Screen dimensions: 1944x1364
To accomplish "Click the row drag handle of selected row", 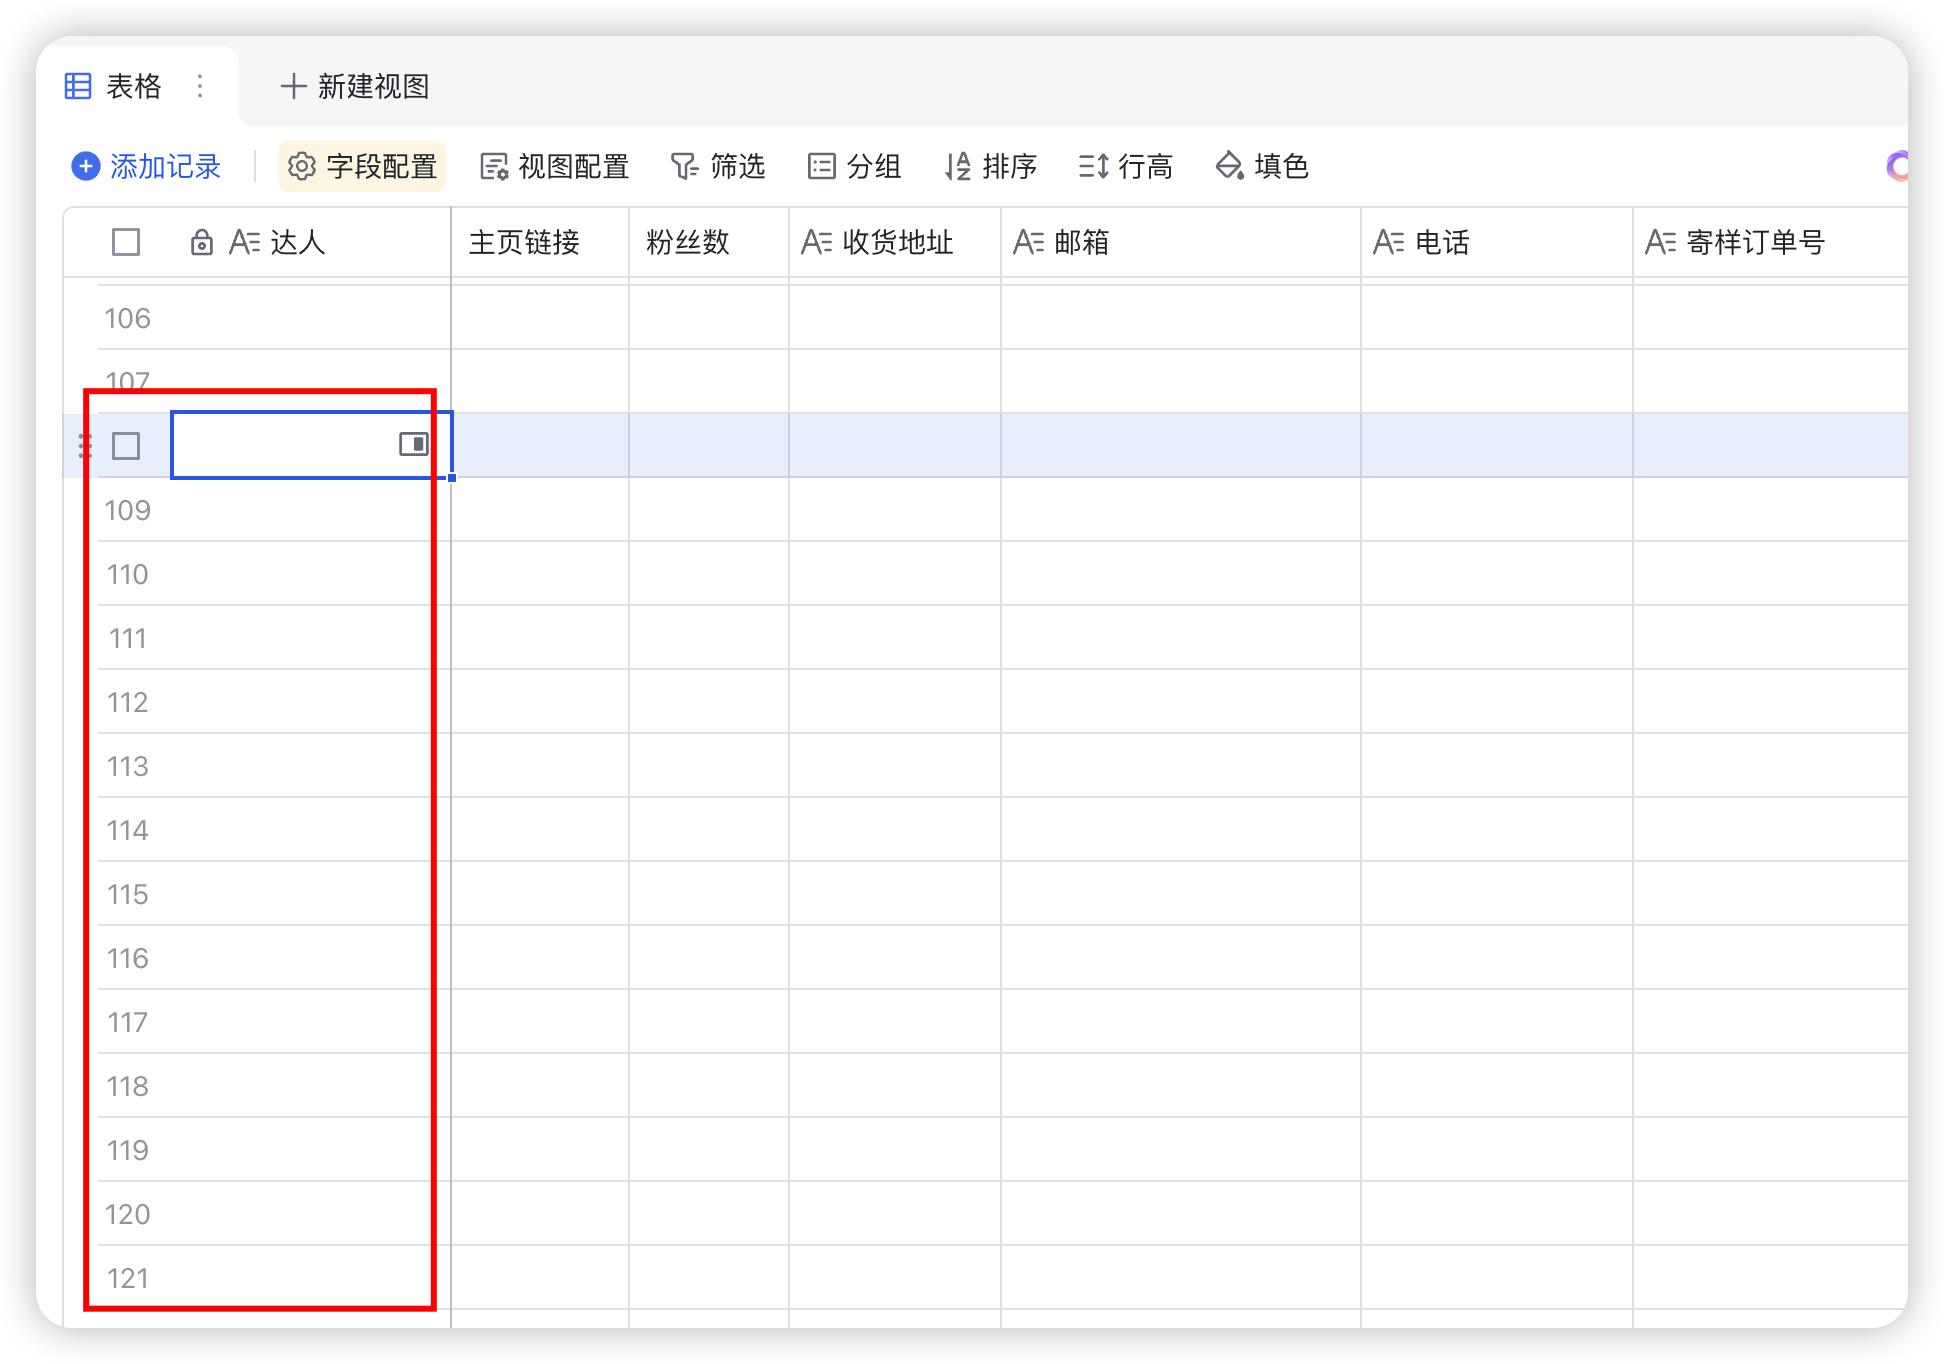I will coord(85,446).
